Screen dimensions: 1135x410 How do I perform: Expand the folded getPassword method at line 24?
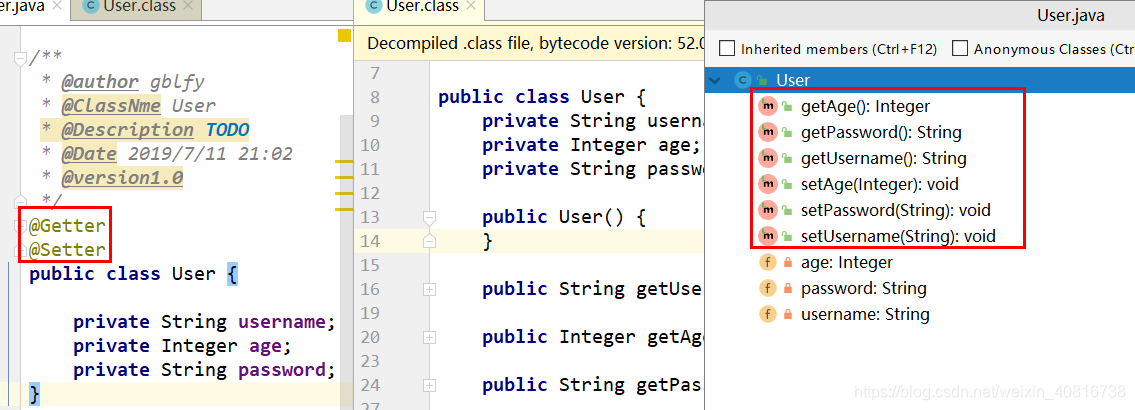coord(429,385)
